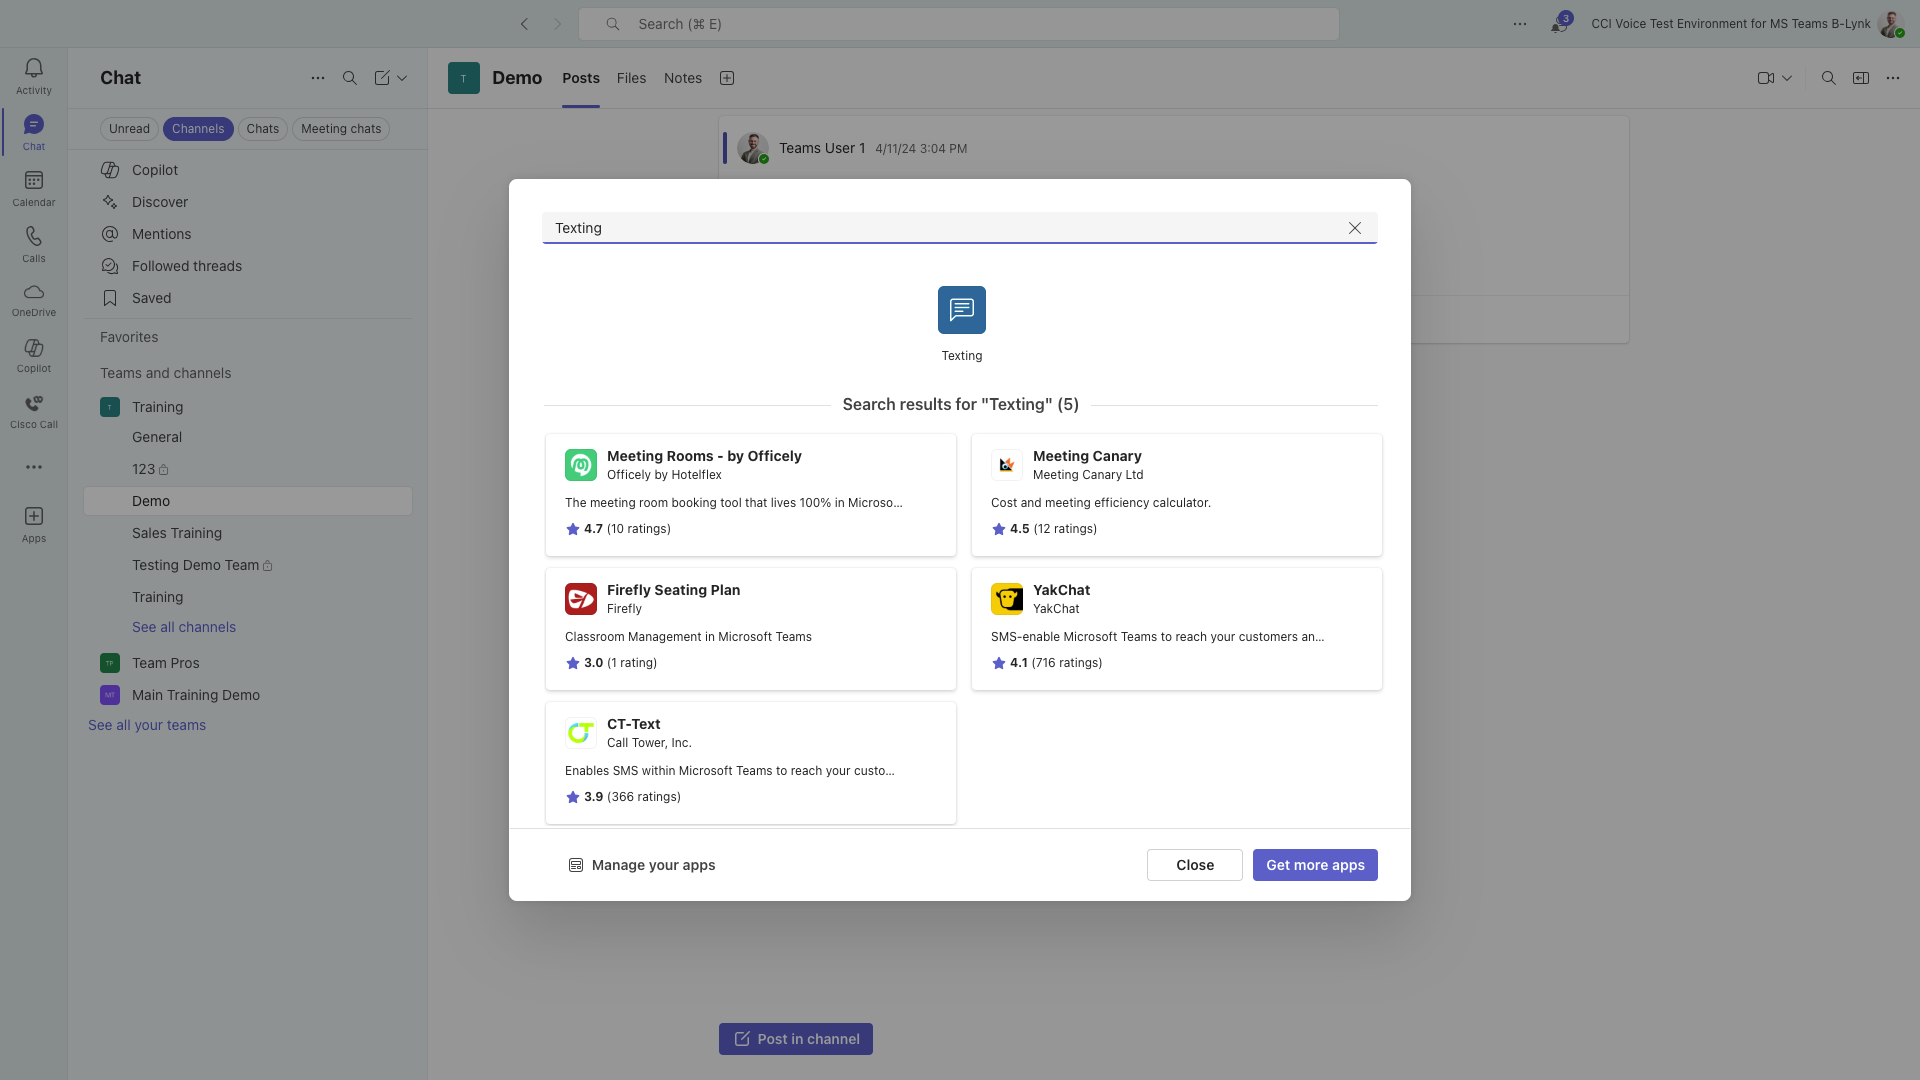
Task: Toggle the Unread filter chip
Action: point(129,129)
